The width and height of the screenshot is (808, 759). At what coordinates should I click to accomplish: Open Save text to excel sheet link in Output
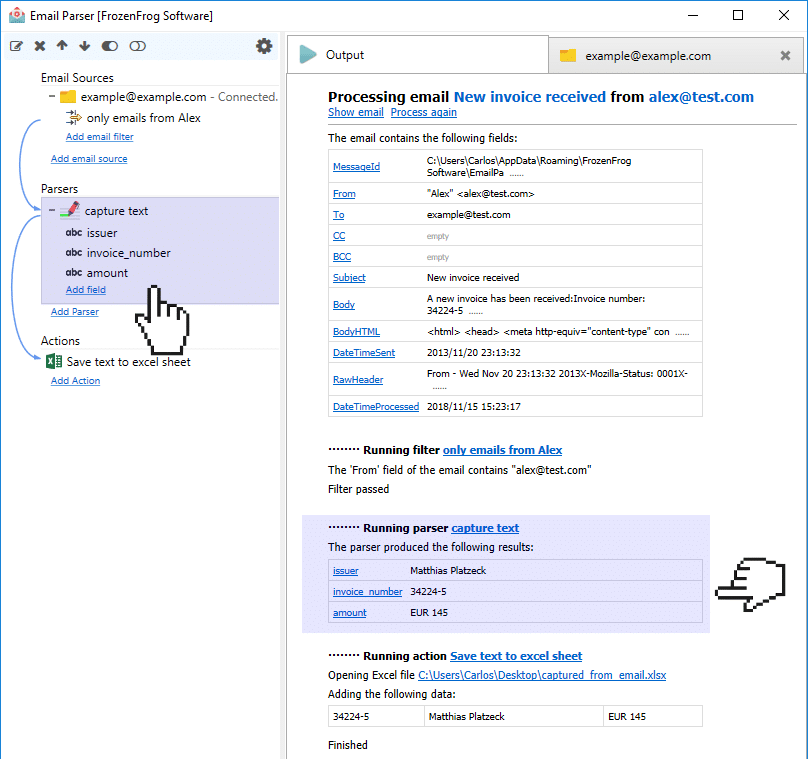pos(516,656)
